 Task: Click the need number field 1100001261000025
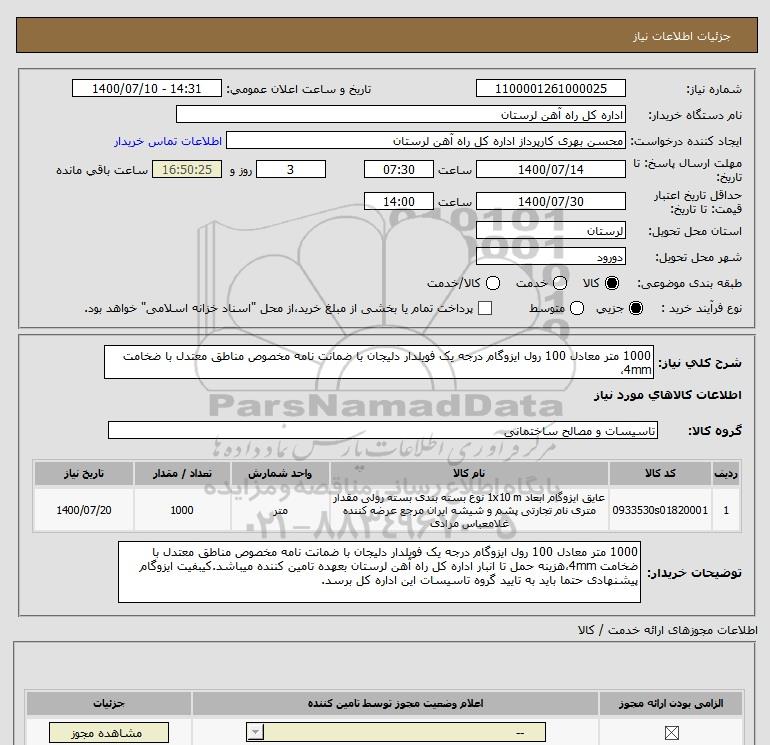(550, 88)
